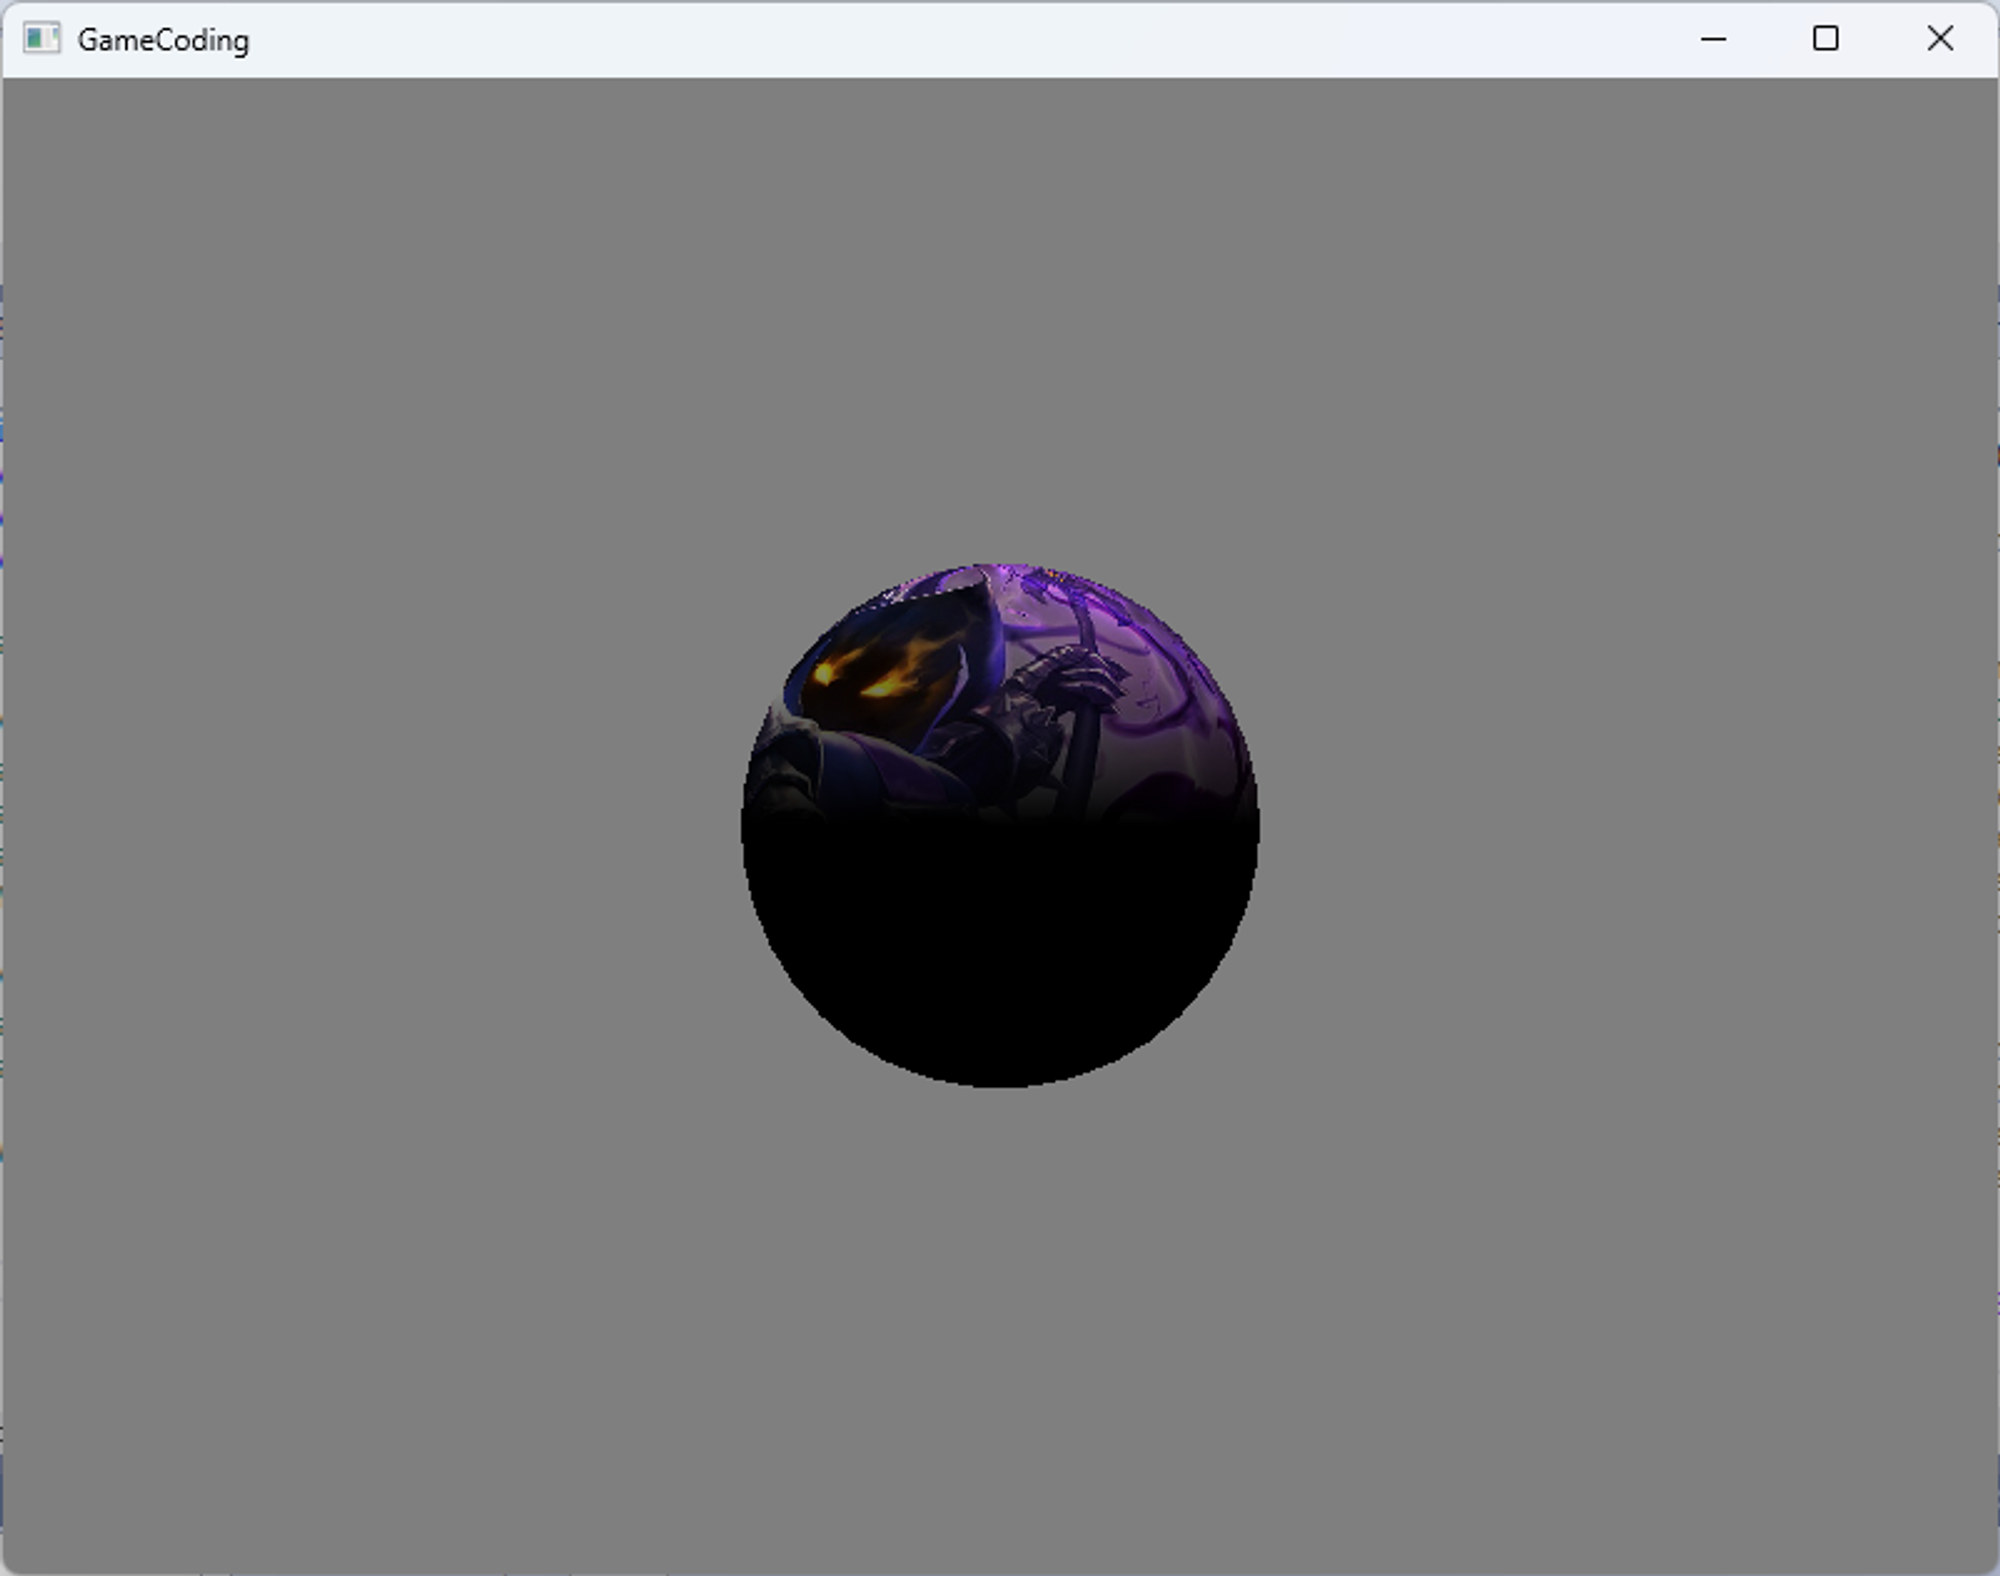
Task: Close the GameCoding window
Action: point(1940,39)
